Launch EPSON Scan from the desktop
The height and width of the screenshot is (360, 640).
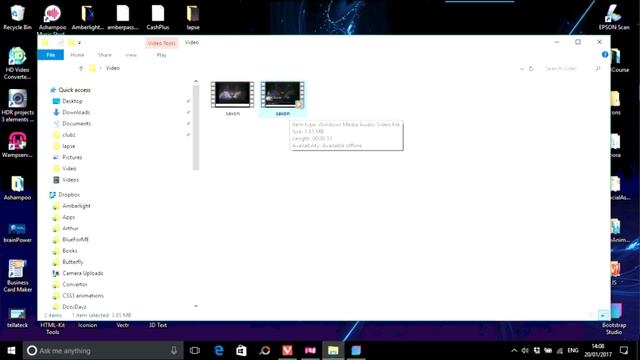(x=614, y=17)
